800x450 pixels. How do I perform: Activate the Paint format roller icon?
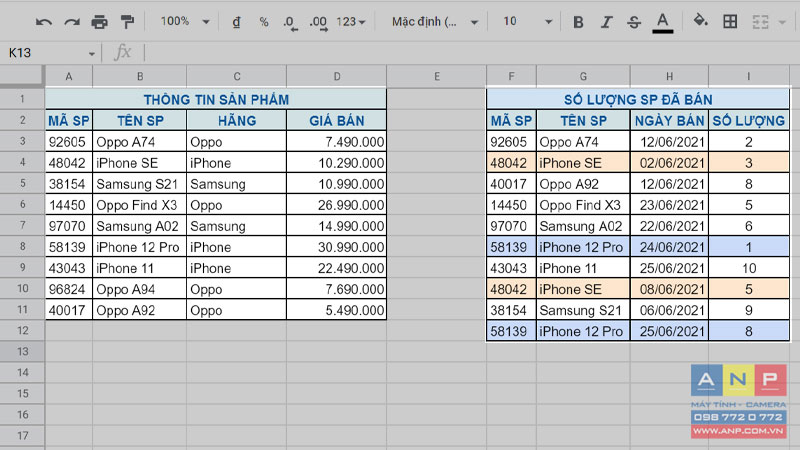coord(127,22)
